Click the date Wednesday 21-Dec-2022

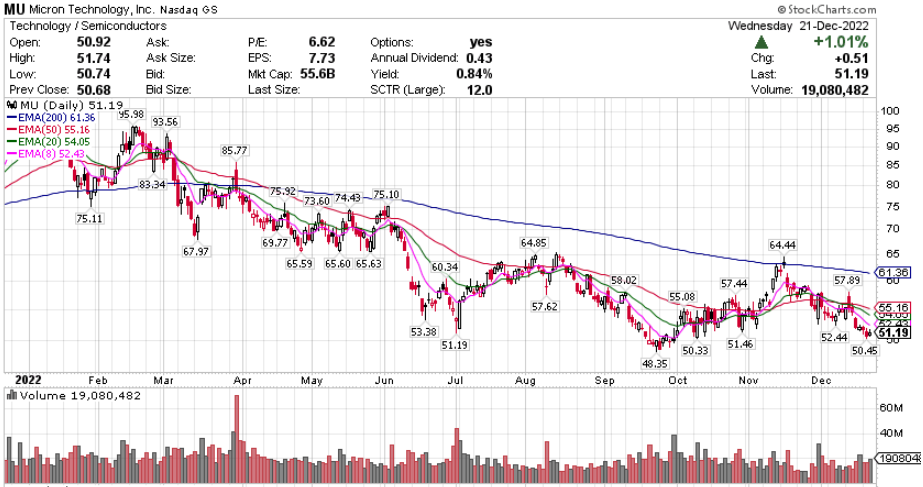[x=798, y=26]
